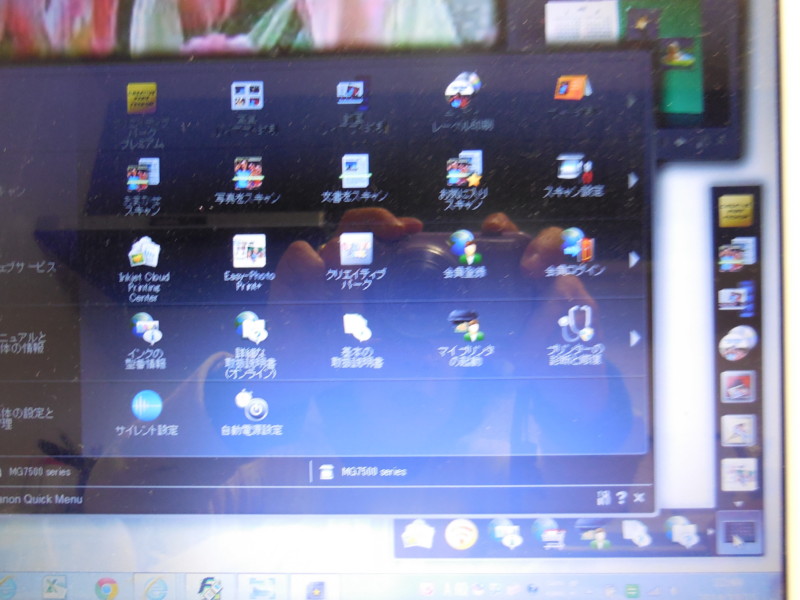800x600 pixels.
Task: Click person icon in horizontal shortcut bar
Action: pyautogui.click(x=594, y=535)
